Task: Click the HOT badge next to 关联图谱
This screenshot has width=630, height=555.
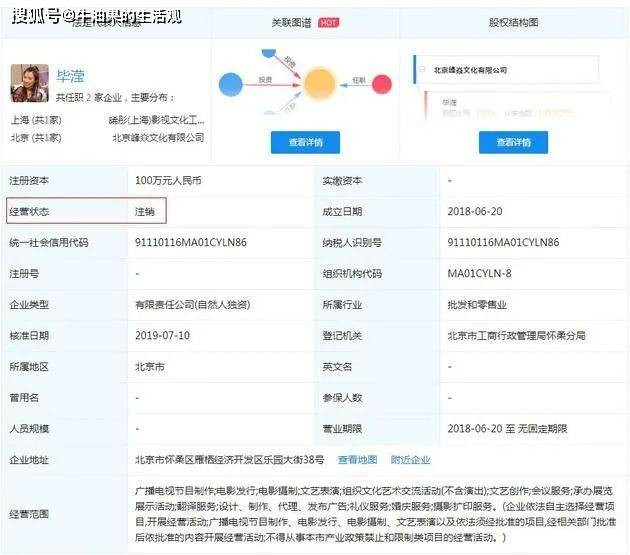Action: pos(328,23)
